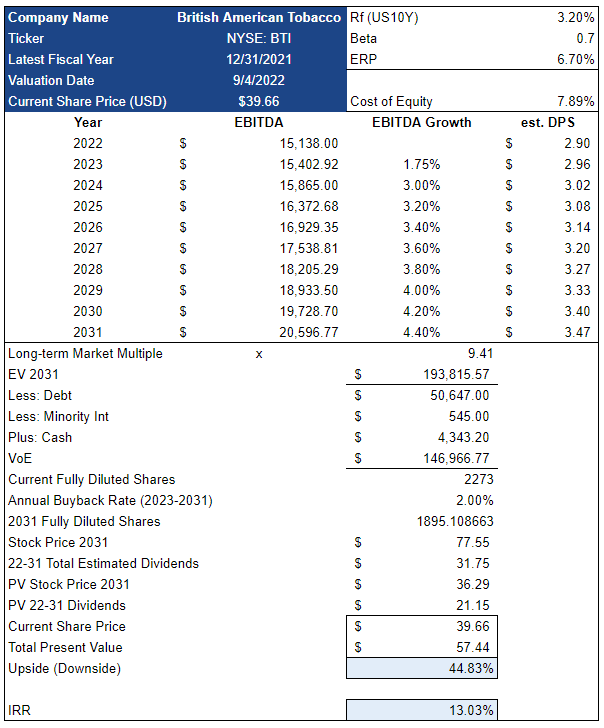Screen dimensions: 604x728
Task: Click the Plus: Cash value 4,343.20
Action: [x=463, y=437]
